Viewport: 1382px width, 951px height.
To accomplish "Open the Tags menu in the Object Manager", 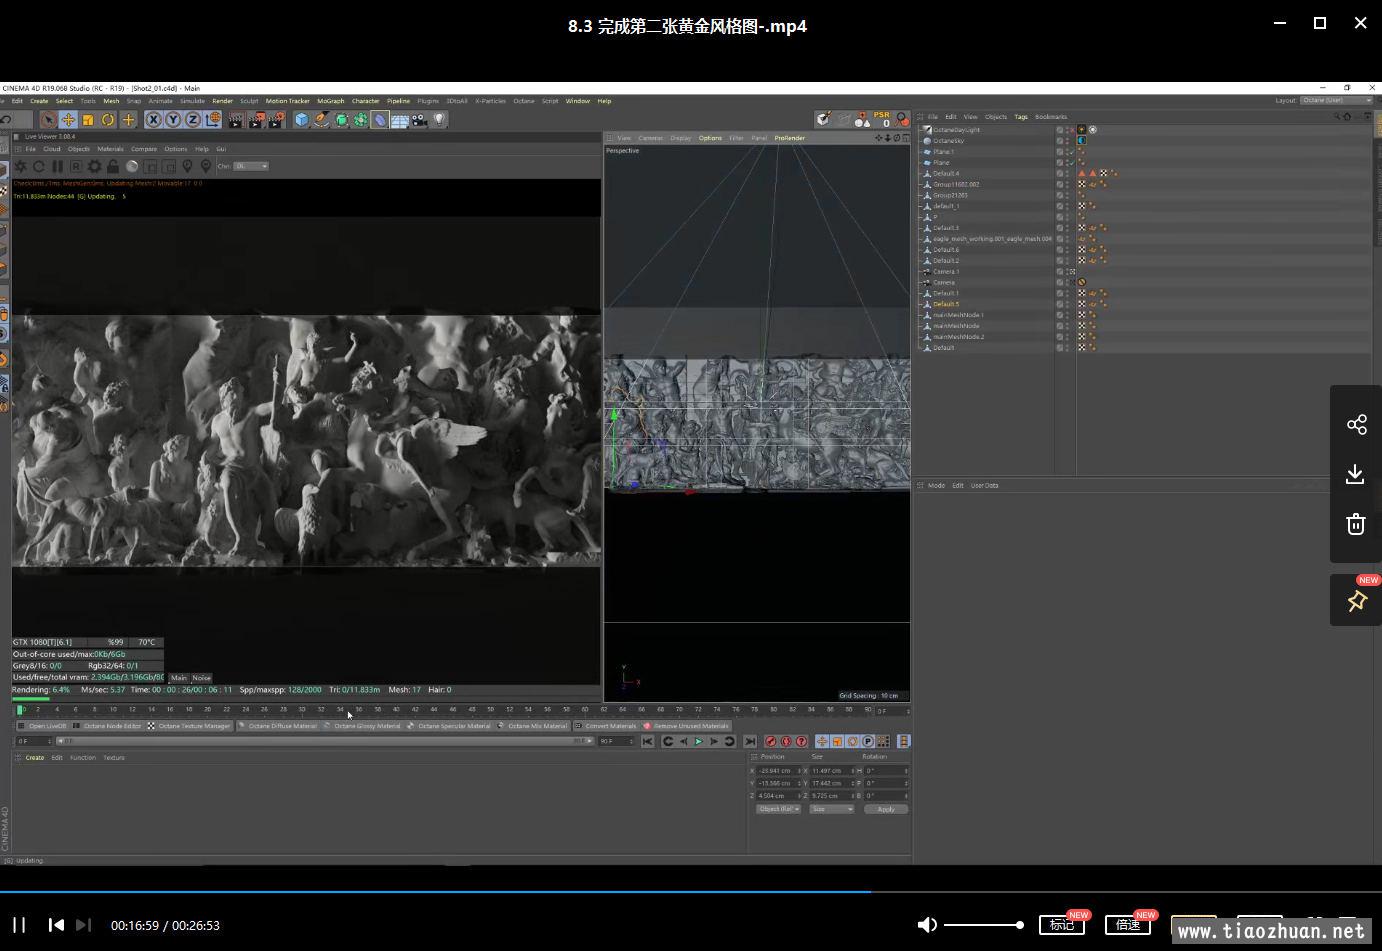I will (1021, 117).
